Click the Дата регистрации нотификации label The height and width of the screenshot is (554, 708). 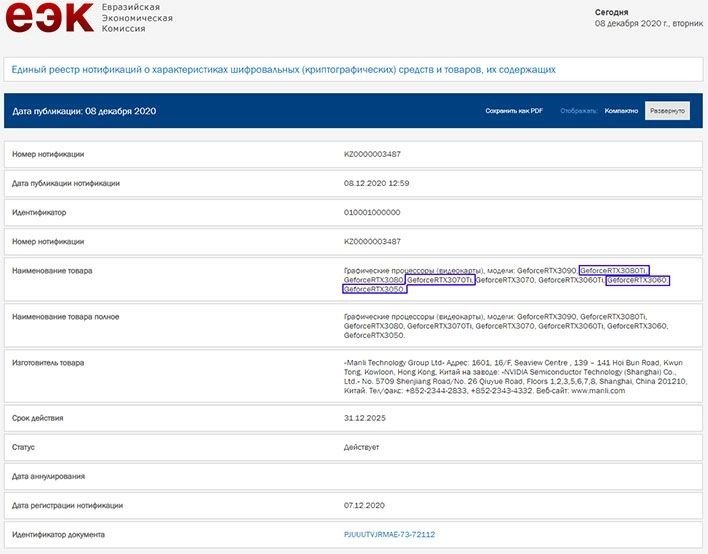click(x=67, y=506)
